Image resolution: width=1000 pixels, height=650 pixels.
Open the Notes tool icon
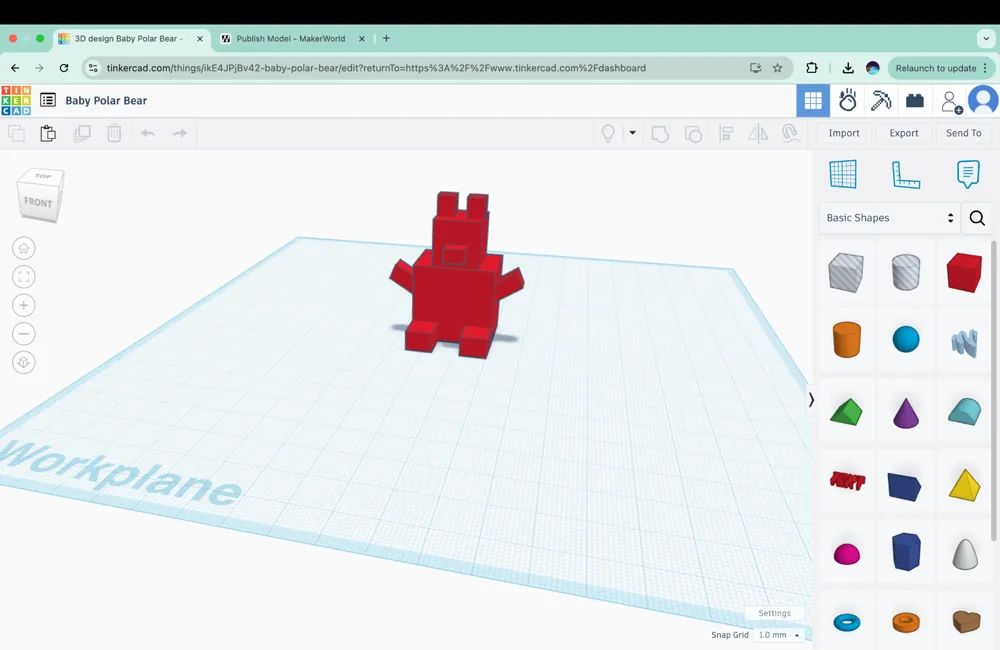point(967,174)
